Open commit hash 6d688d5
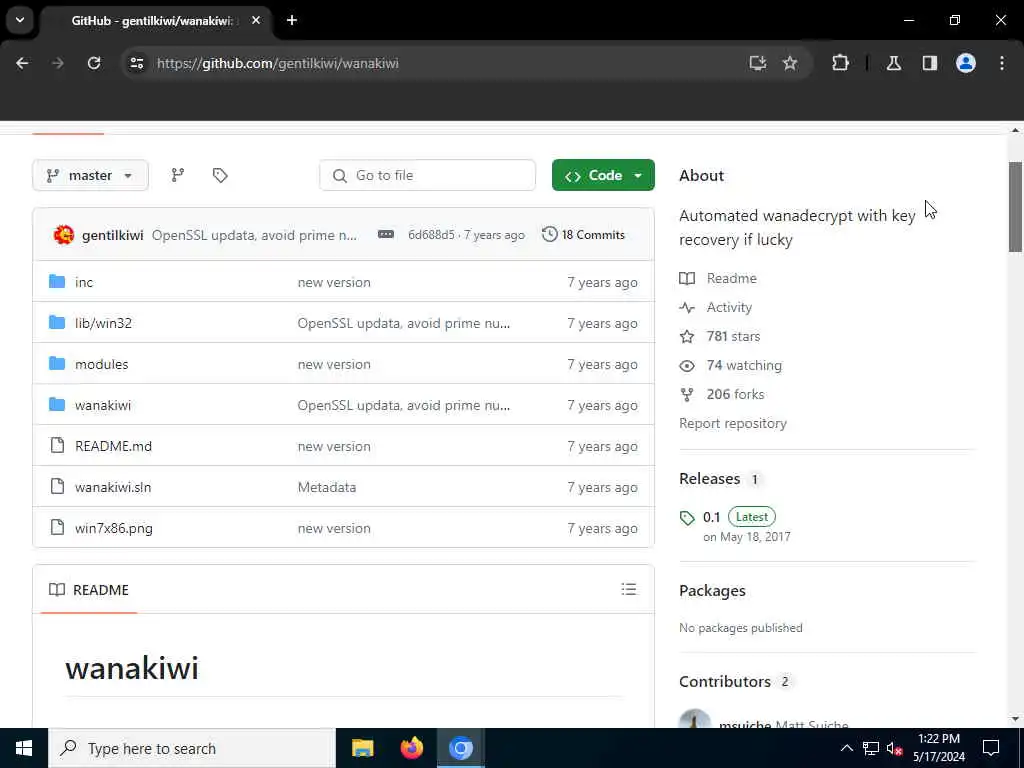1024x768 pixels. (x=431, y=235)
